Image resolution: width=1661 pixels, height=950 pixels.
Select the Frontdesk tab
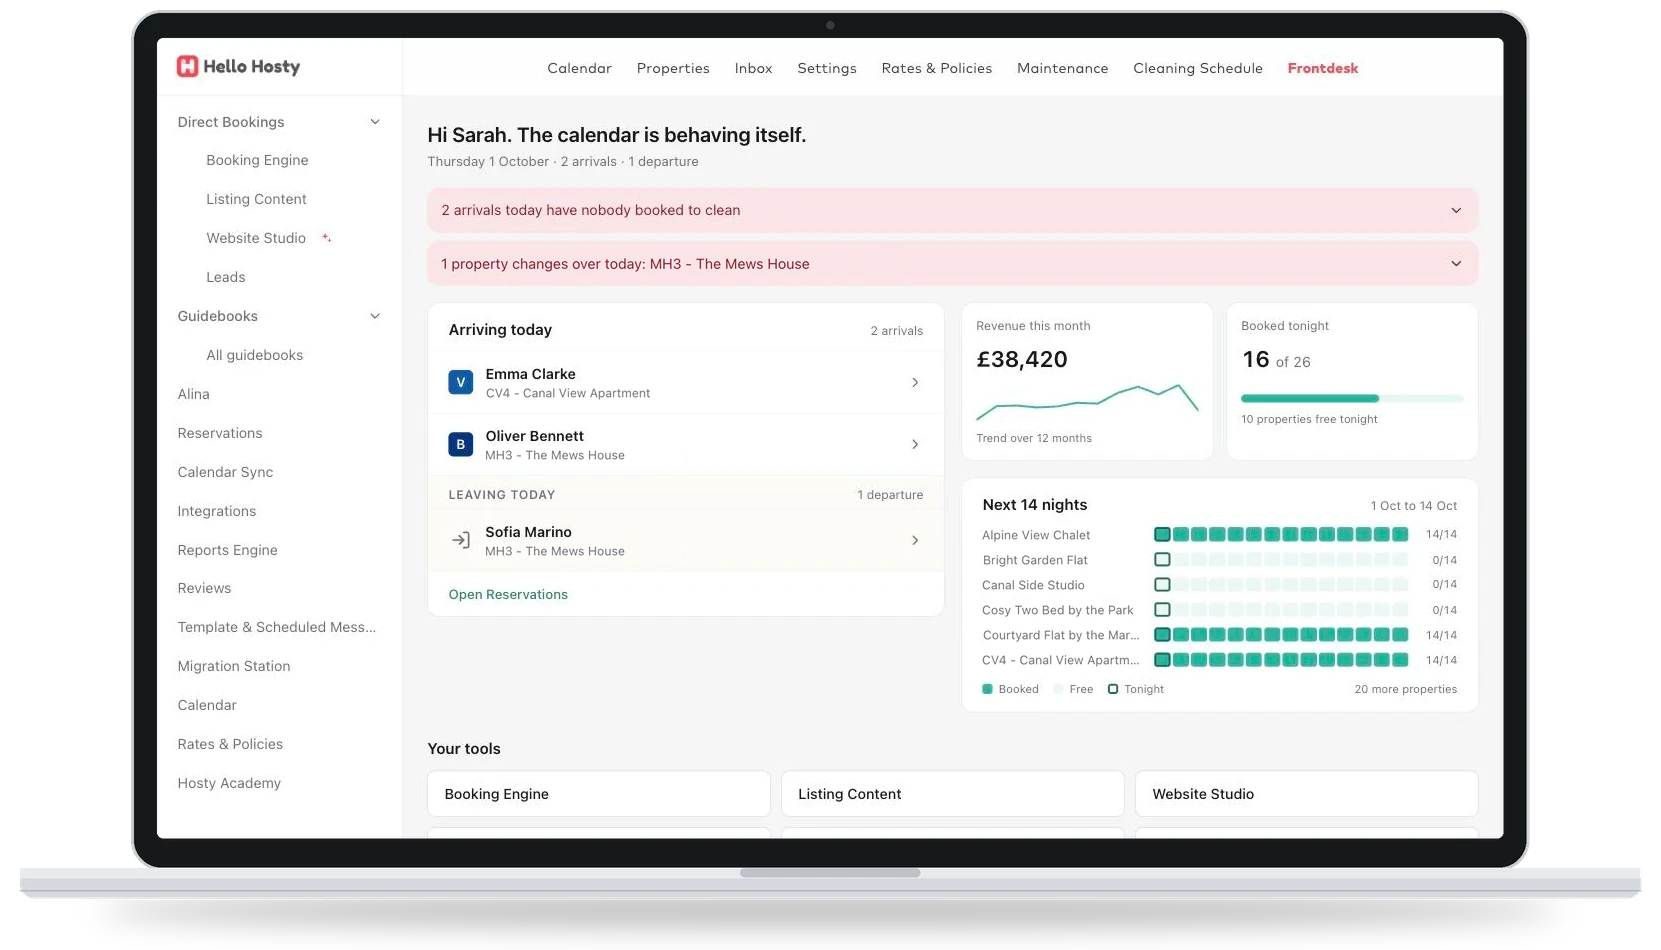point(1323,68)
